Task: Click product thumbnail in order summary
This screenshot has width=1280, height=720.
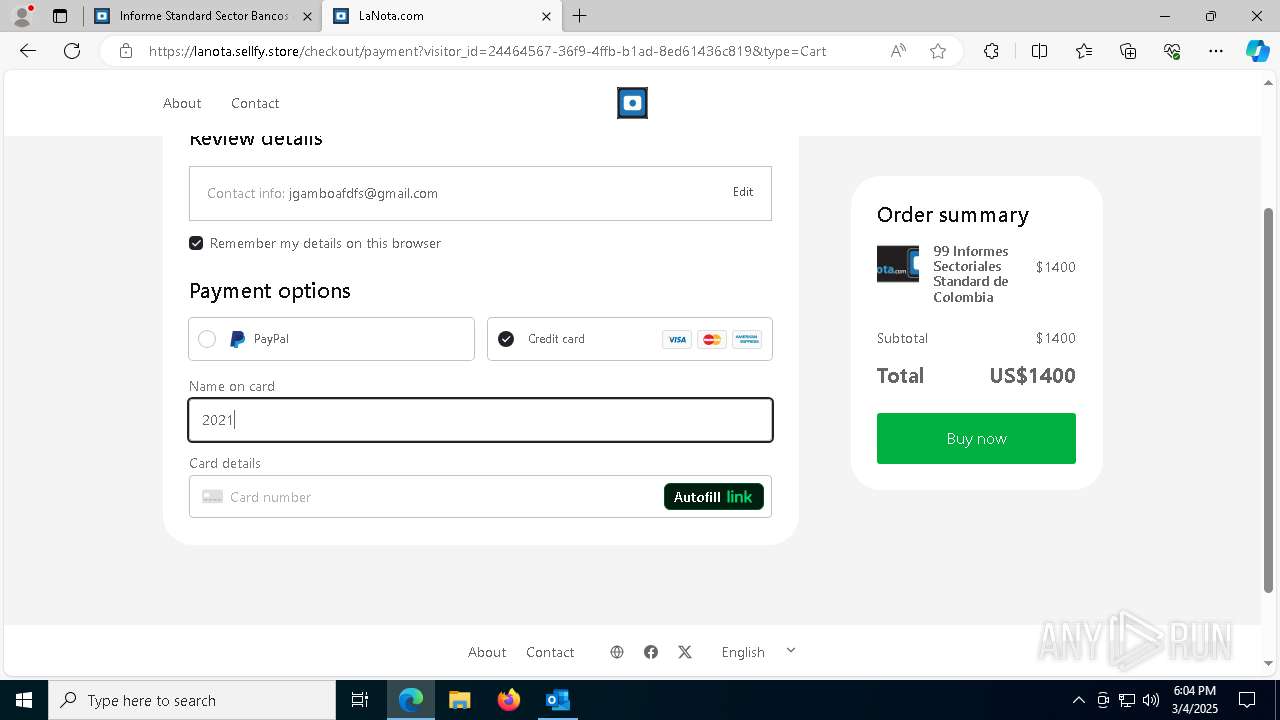Action: point(898,264)
